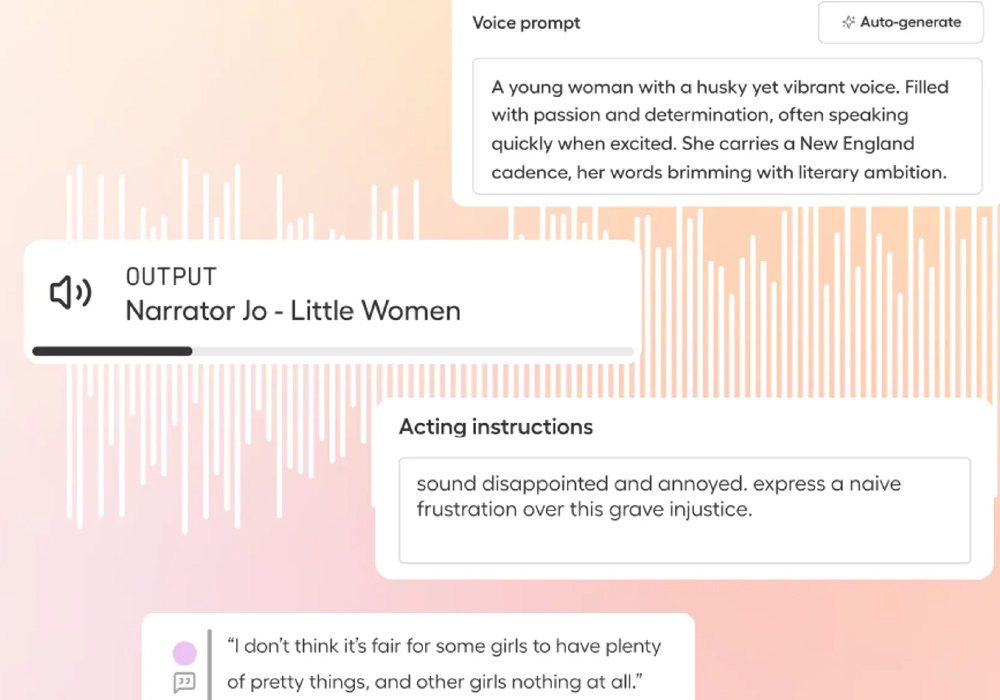Click the quote bubble icon

pos(184,683)
